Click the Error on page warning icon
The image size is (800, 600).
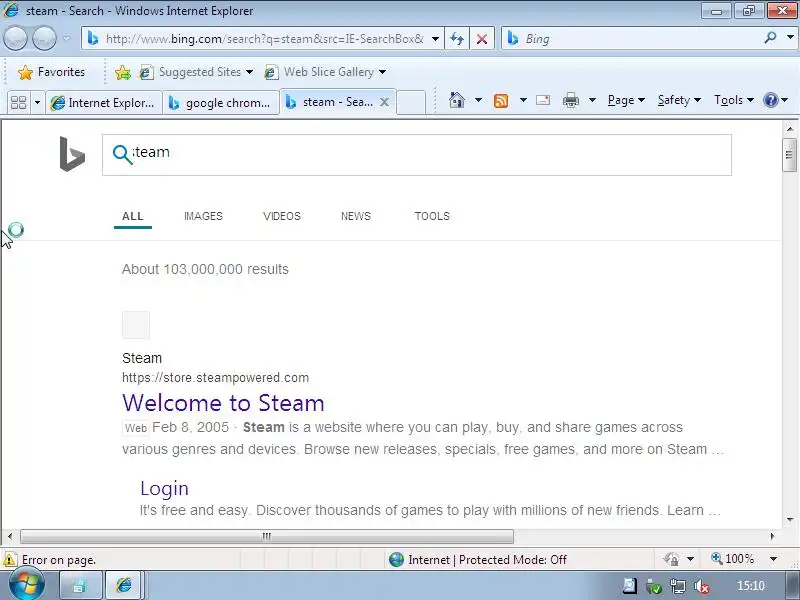[x=9, y=560]
